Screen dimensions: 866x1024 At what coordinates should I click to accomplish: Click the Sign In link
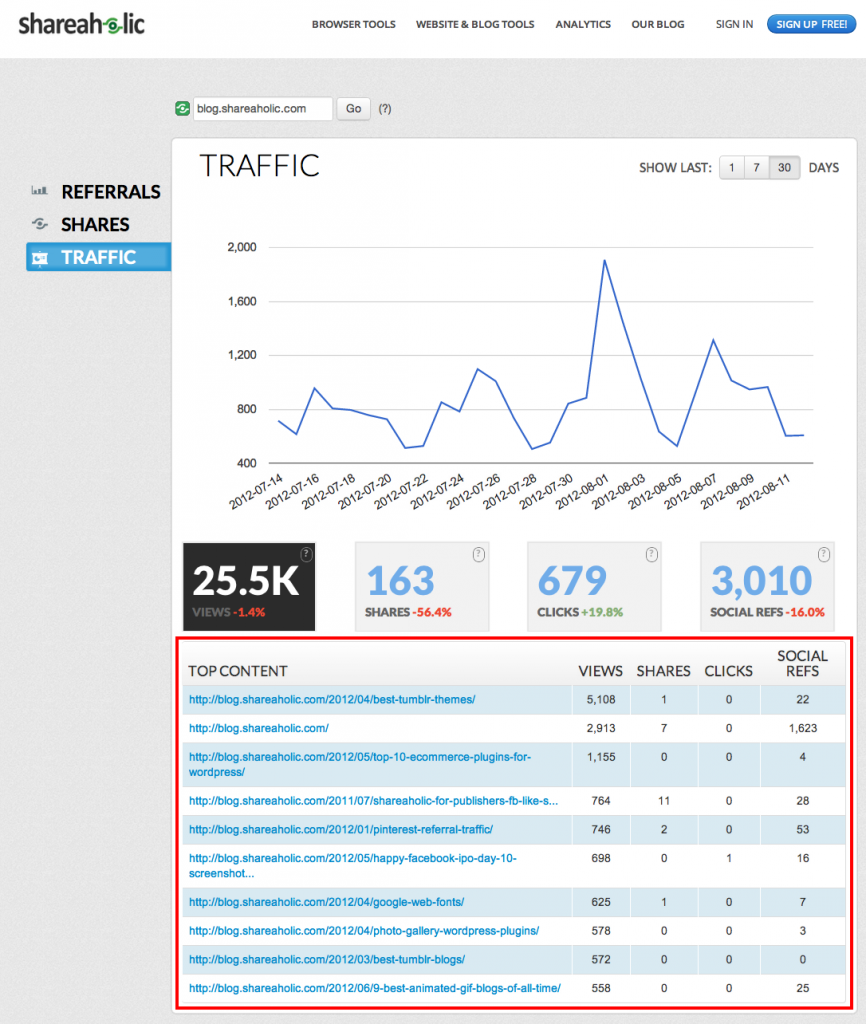coord(734,24)
